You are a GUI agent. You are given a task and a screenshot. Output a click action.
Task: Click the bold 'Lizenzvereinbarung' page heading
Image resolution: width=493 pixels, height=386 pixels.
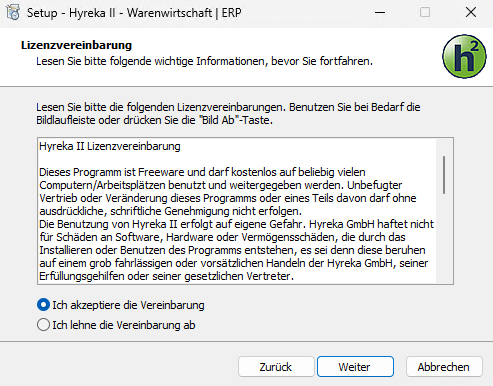76,45
